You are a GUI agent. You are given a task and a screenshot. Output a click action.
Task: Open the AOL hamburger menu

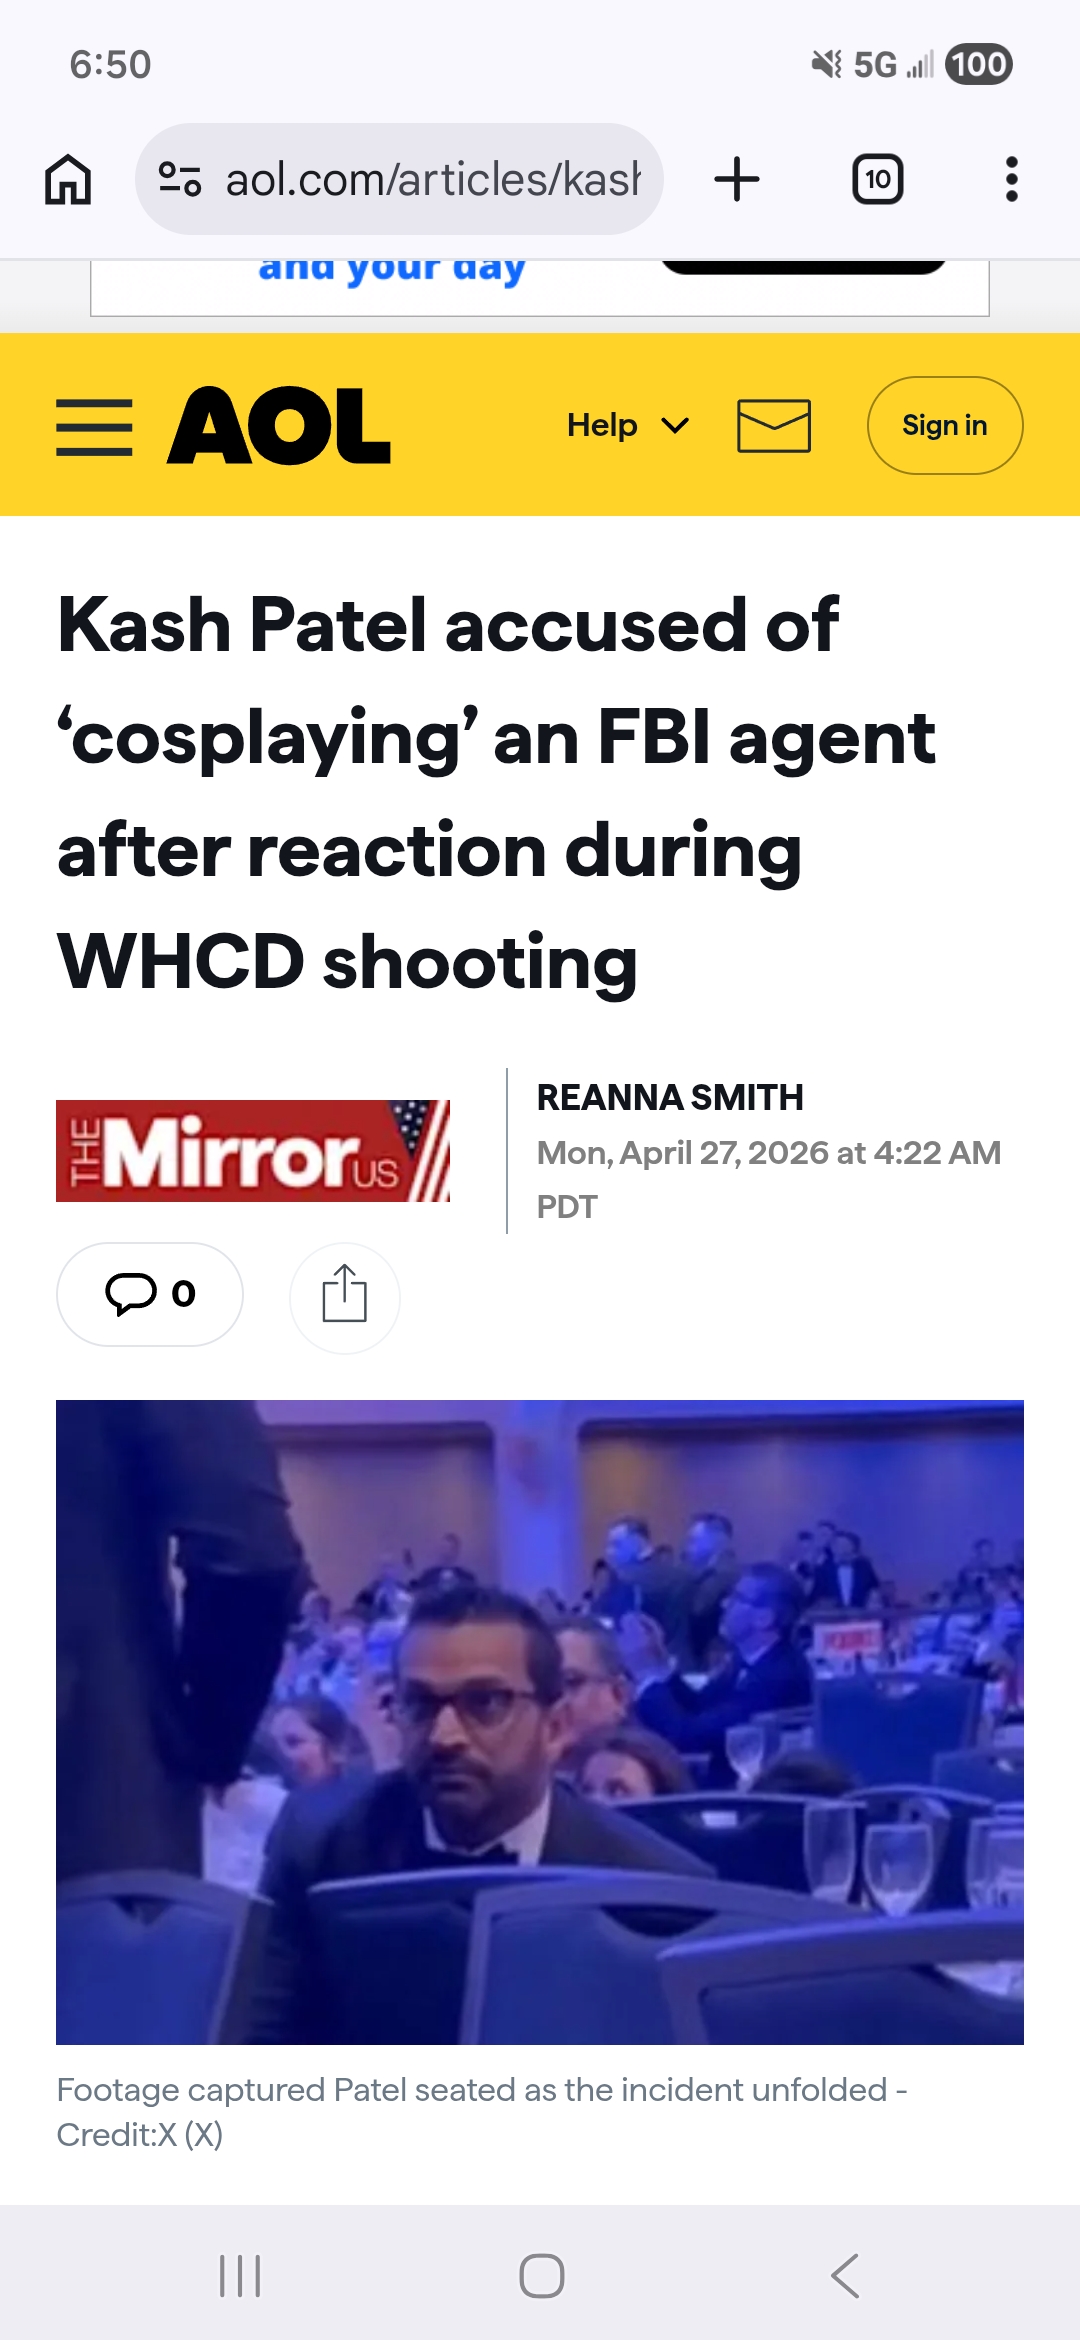[x=94, y=427]
